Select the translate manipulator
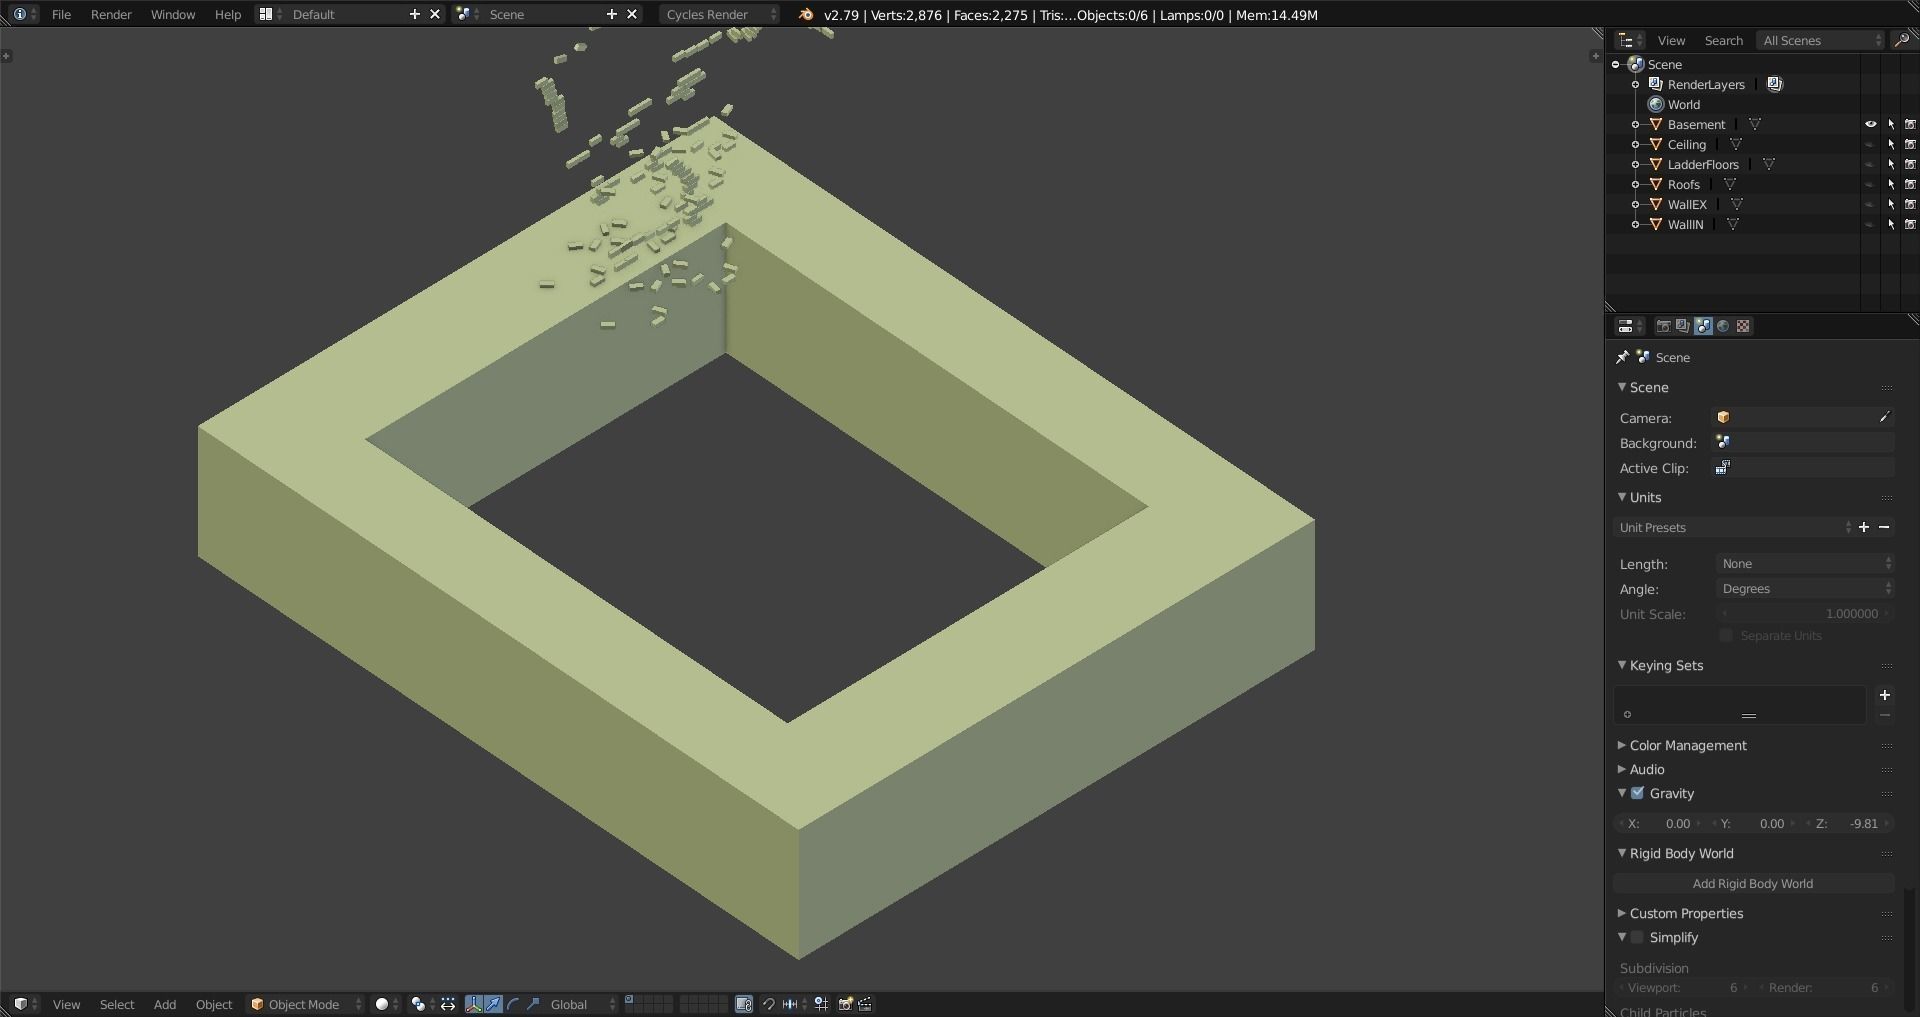 pyautogui.click(x=494, y=1004)
